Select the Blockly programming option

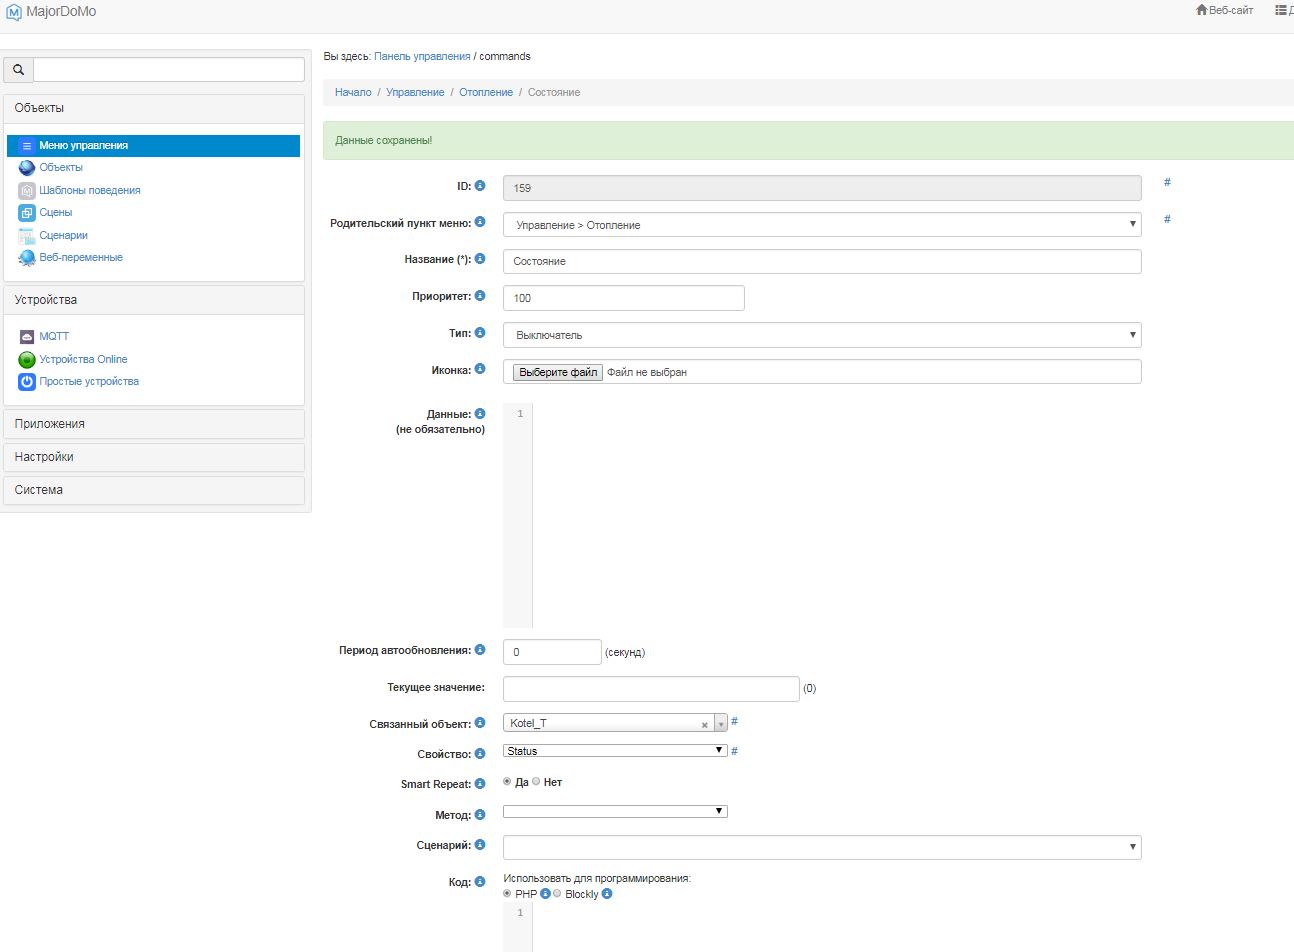557,894
